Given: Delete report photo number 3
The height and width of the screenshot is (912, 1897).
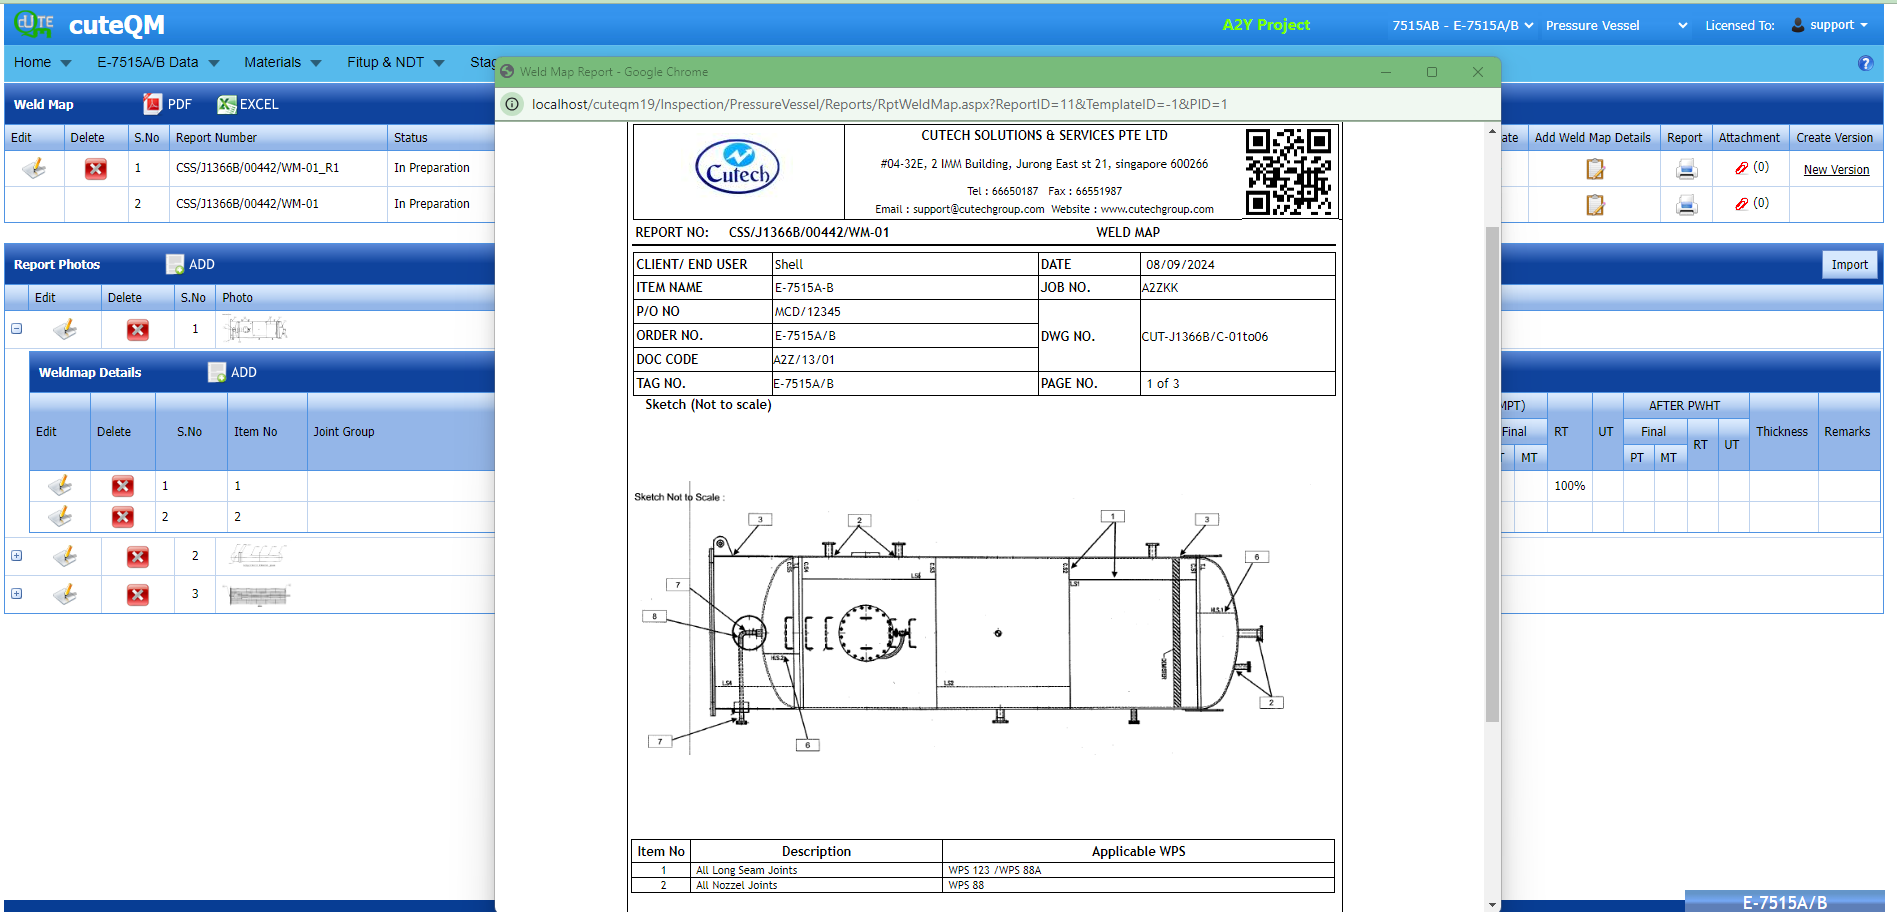Looking at the screenshot, I should (x=138, y=595).
